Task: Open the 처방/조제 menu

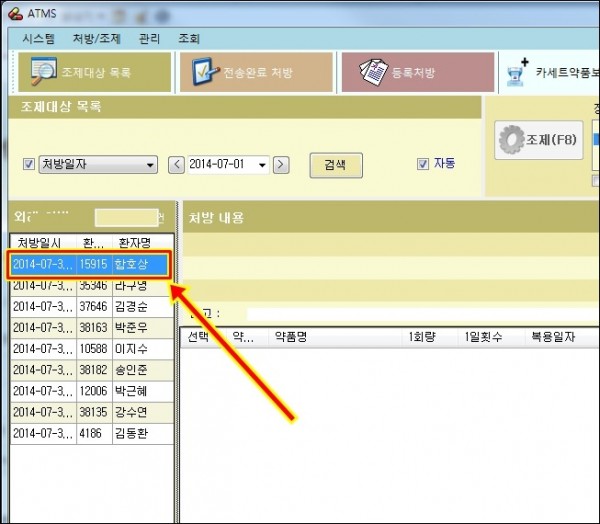Action: [x=96, y=39]
